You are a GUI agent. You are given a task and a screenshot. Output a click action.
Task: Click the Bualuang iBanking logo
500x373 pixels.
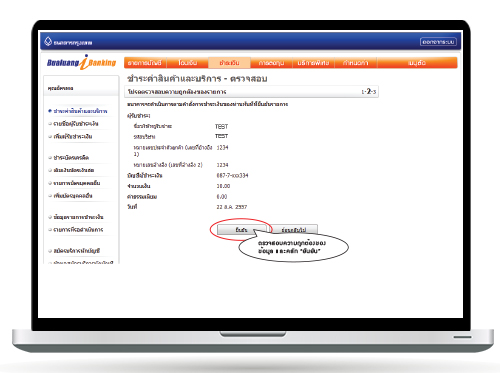(81, 62)
